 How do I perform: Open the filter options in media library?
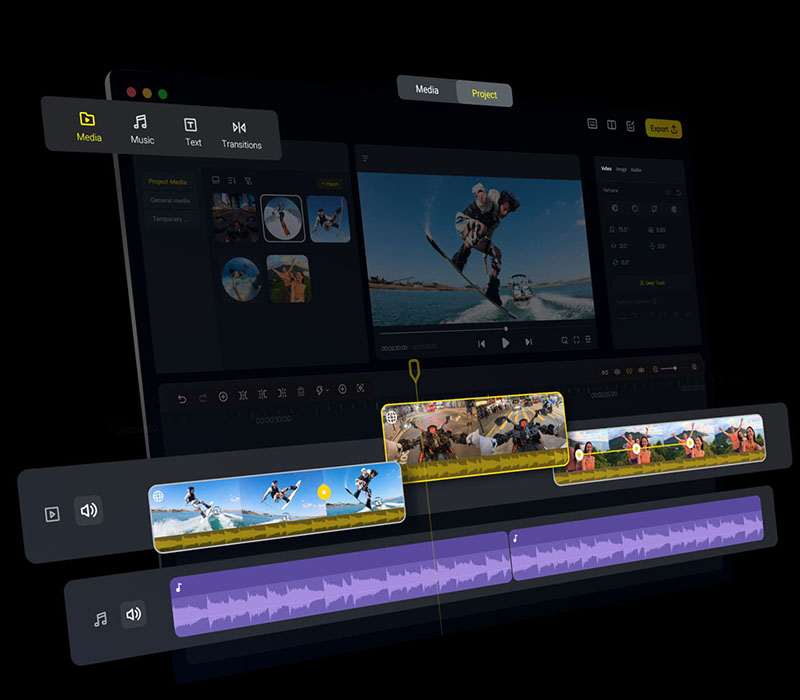(x=248, y=181)
